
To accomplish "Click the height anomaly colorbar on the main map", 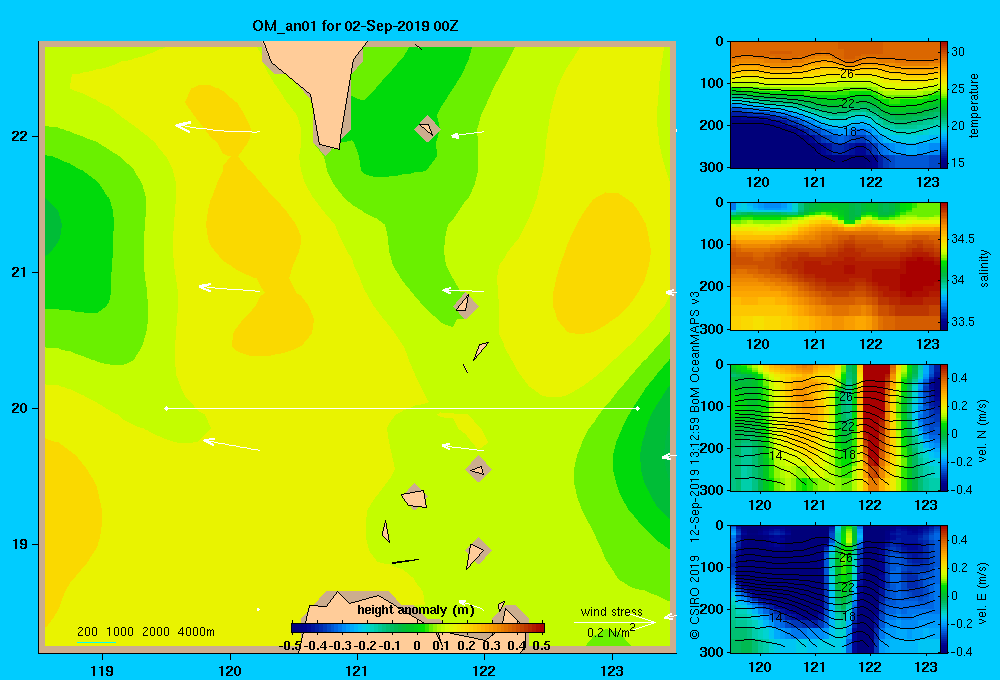I will coord(418,628).
